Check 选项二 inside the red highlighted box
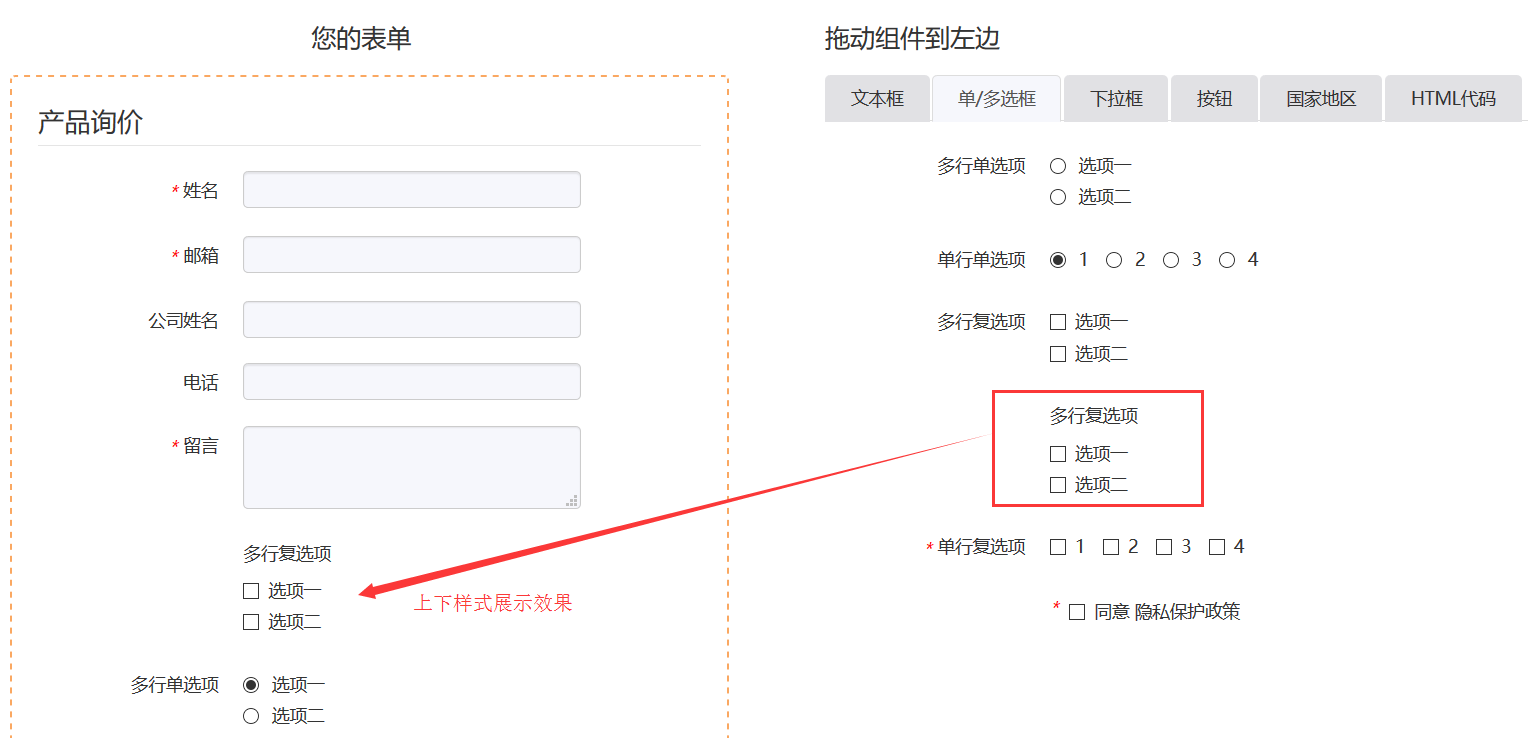Image resolution: width=1532 pixels, height=738 pixels. point(1057,484)
